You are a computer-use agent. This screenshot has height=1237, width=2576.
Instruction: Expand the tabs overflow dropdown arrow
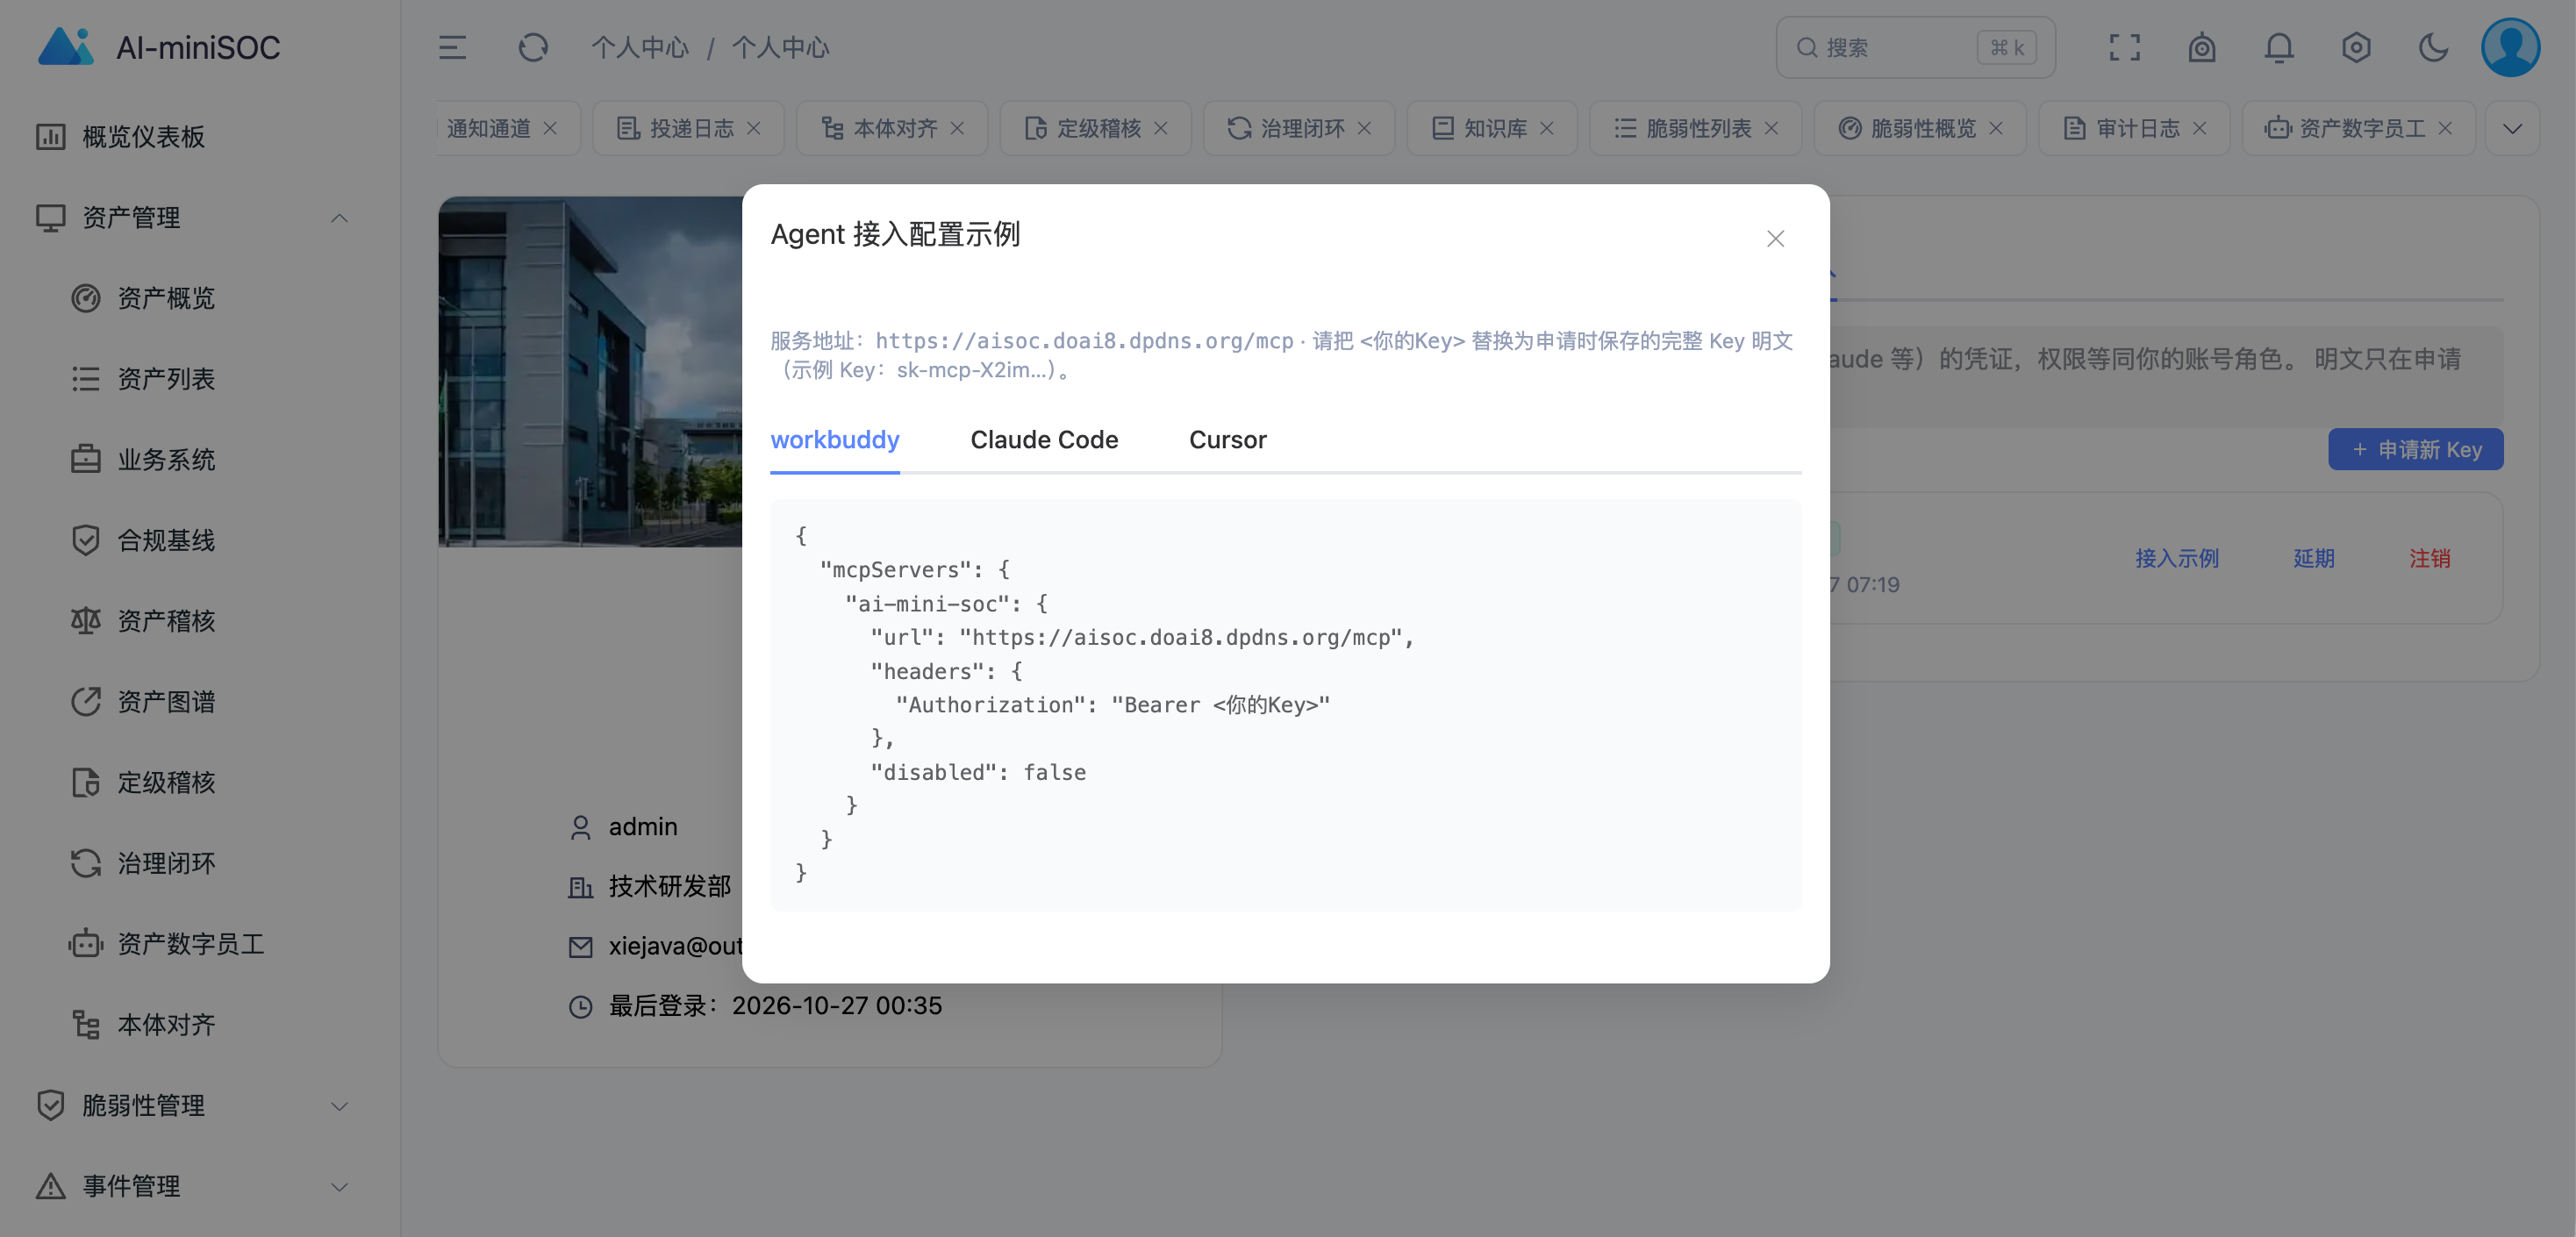pyautogui.click(x=2511, y=128)
